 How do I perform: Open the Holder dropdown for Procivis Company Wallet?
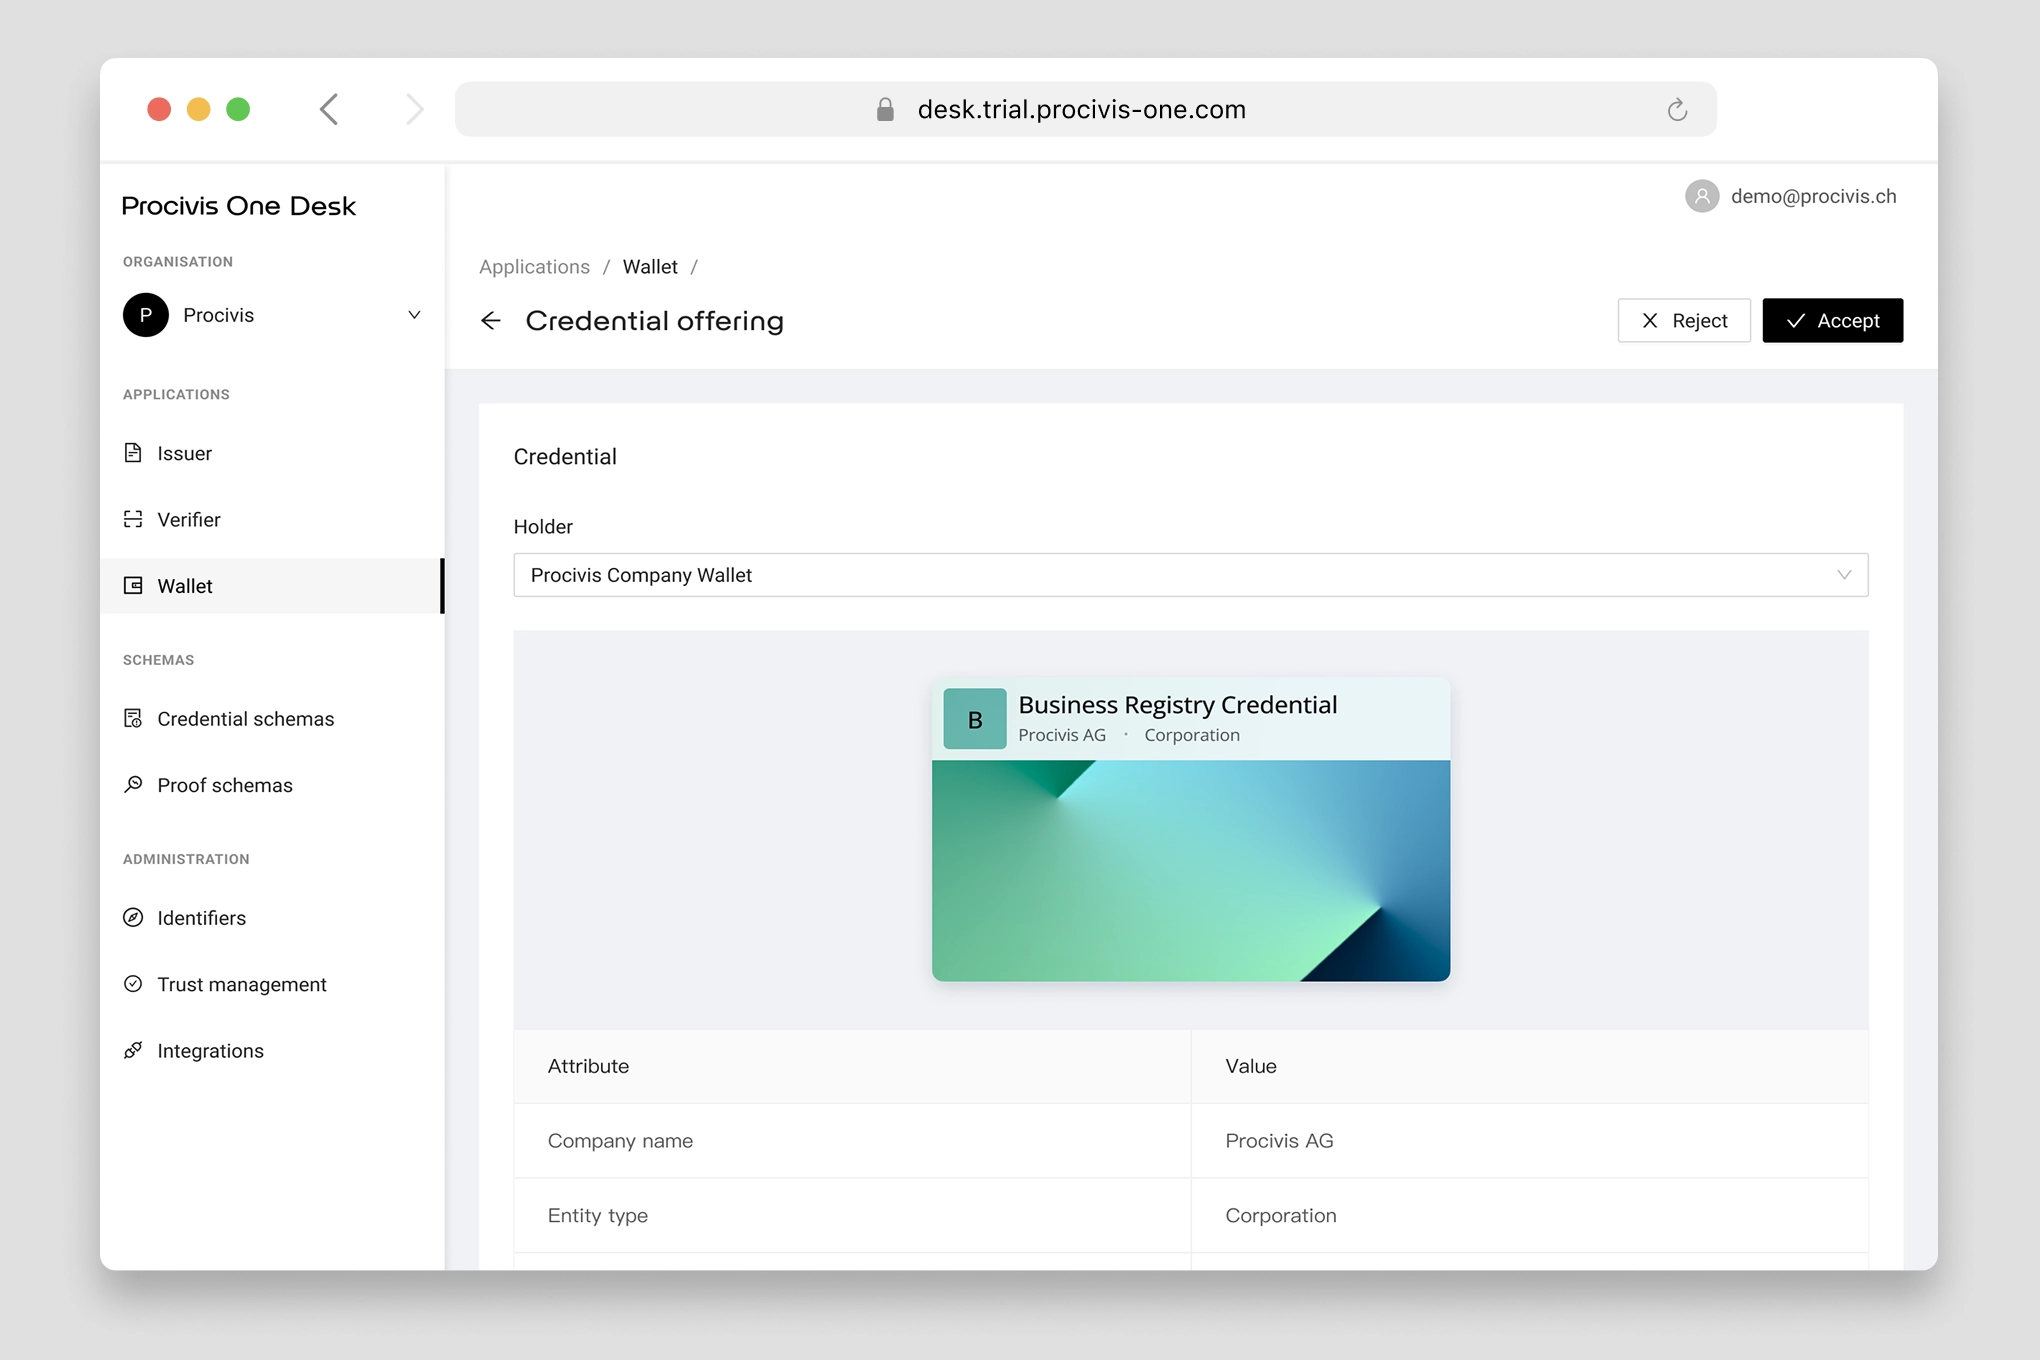pyautogui.click(x=1189, y=575)
